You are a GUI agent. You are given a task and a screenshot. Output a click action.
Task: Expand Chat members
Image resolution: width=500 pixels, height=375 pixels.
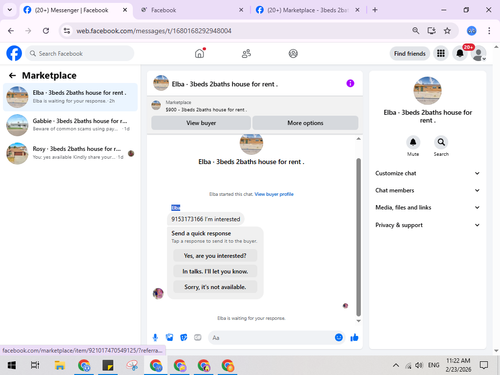coord(427,190)
